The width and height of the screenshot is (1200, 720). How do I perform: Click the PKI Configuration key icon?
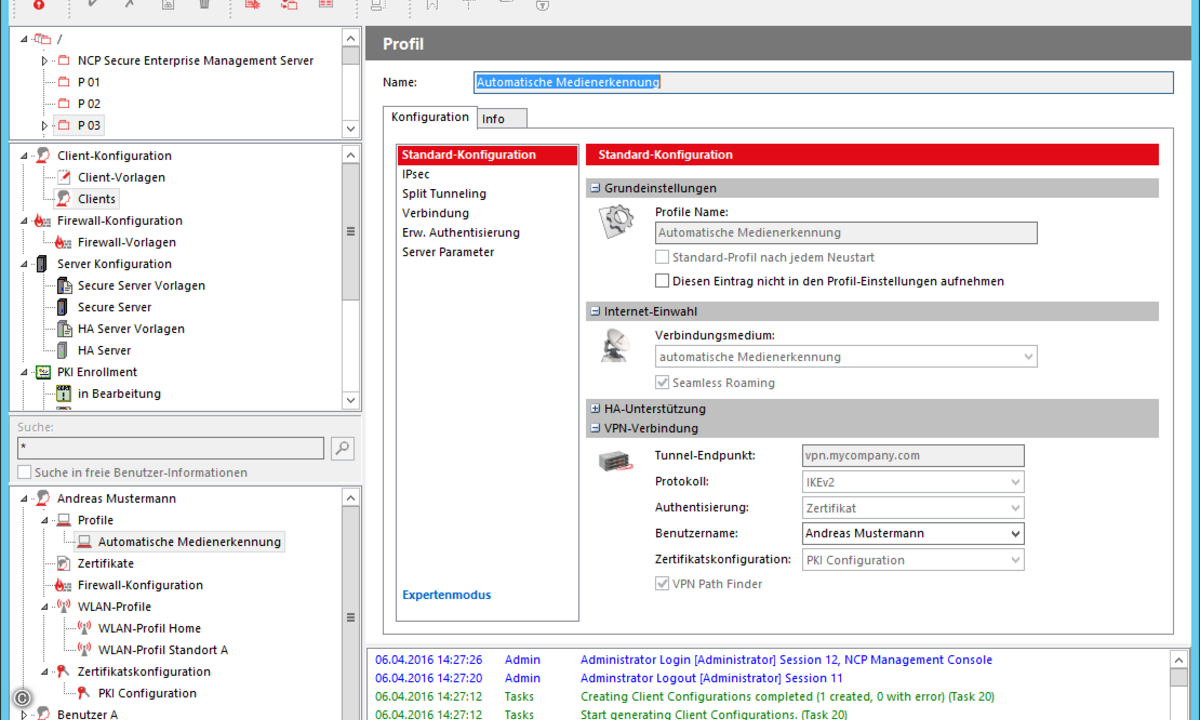pos(84,693)
